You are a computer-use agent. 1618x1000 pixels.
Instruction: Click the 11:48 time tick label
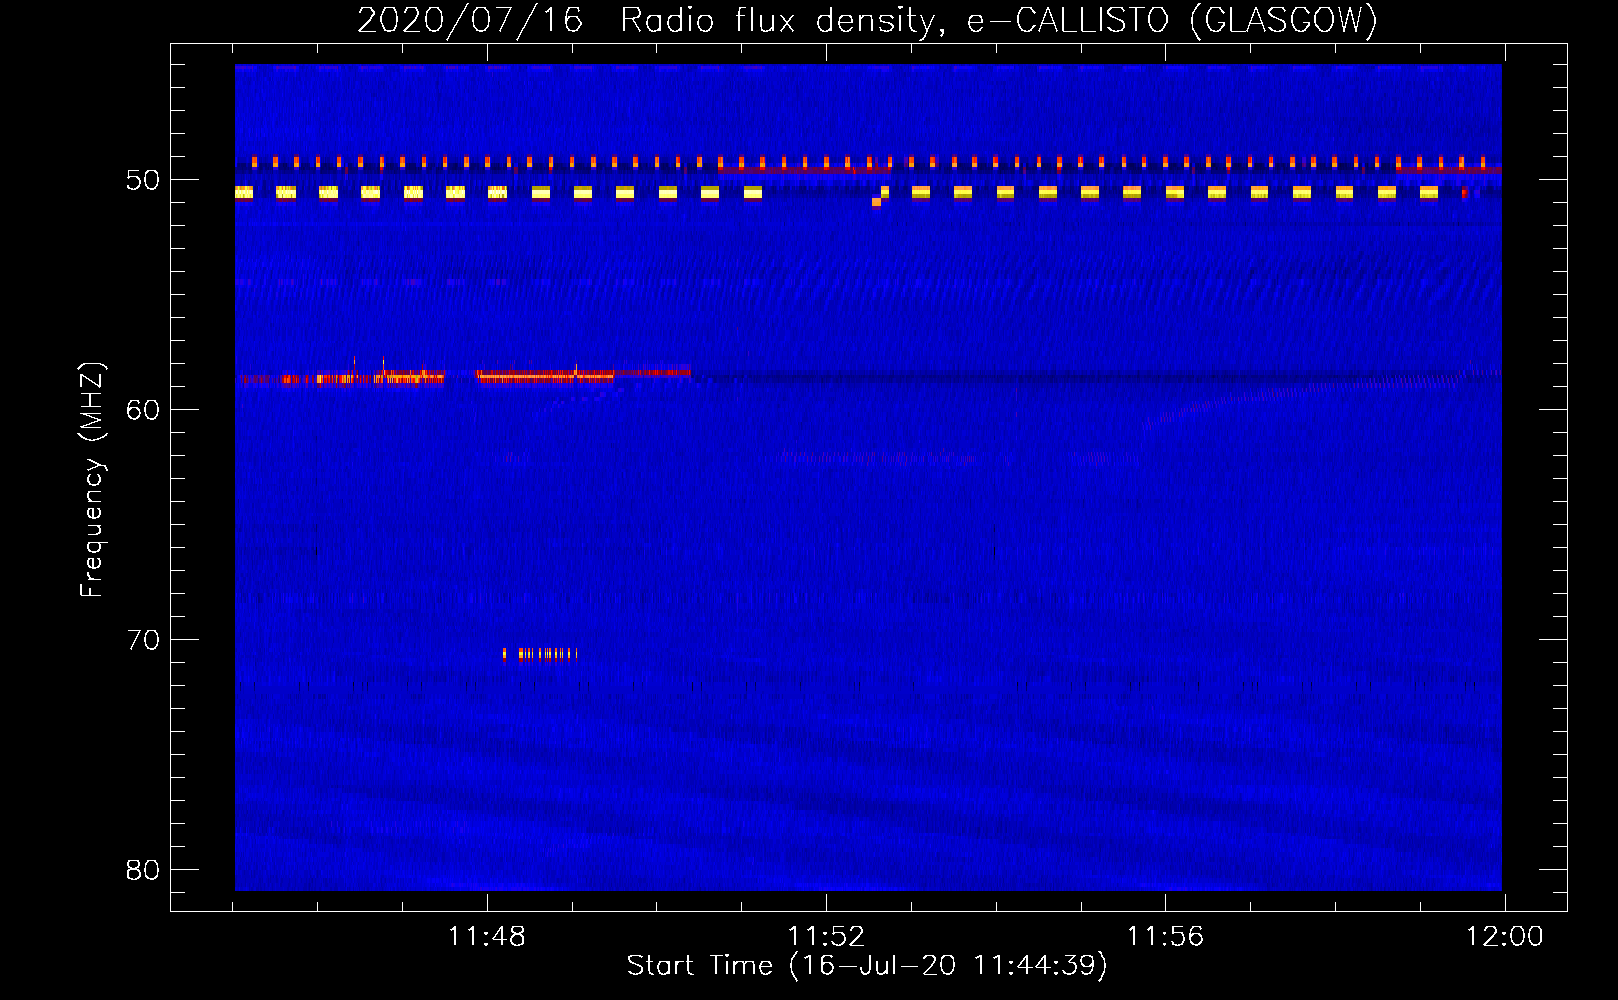[x=486, y=937]
